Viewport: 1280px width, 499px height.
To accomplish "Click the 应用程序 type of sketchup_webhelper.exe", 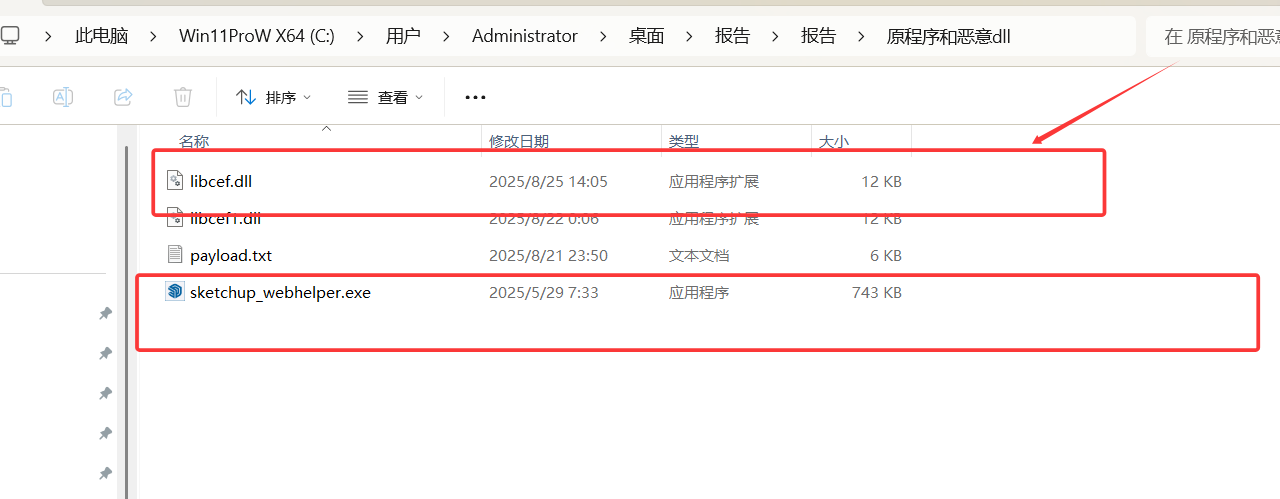I will pos(699,292).
